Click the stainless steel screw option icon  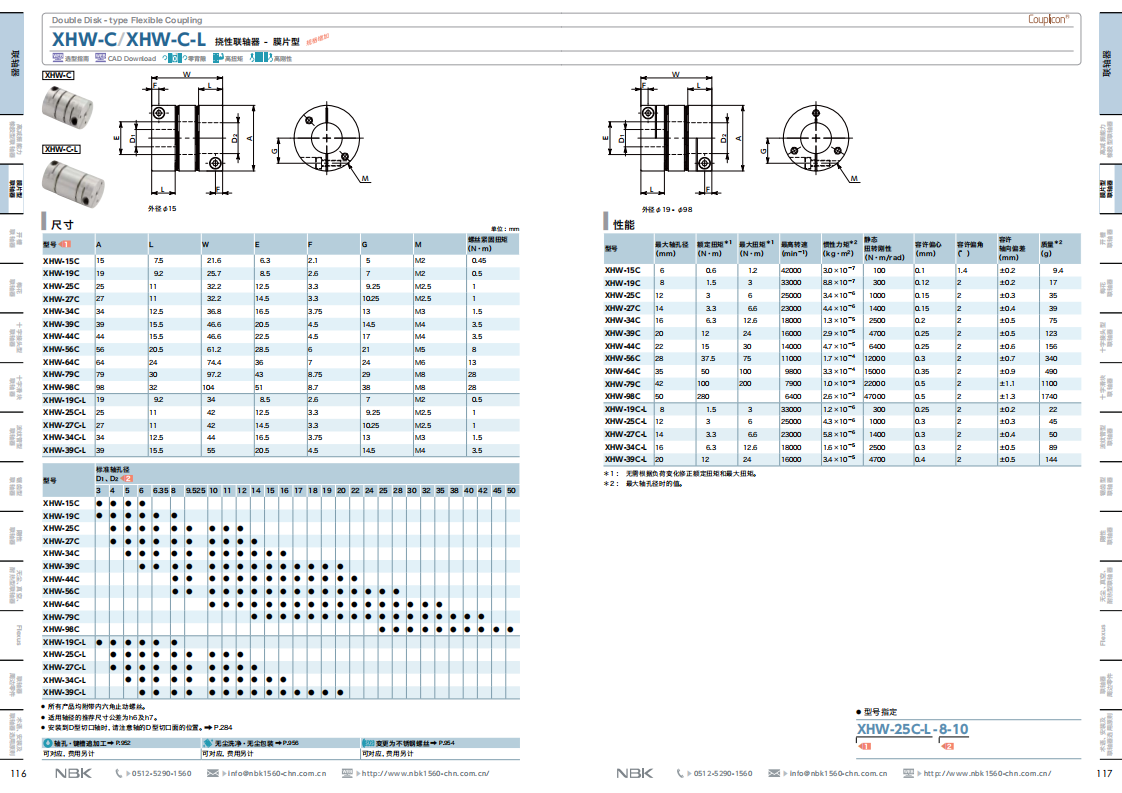[x=368, y=743]
